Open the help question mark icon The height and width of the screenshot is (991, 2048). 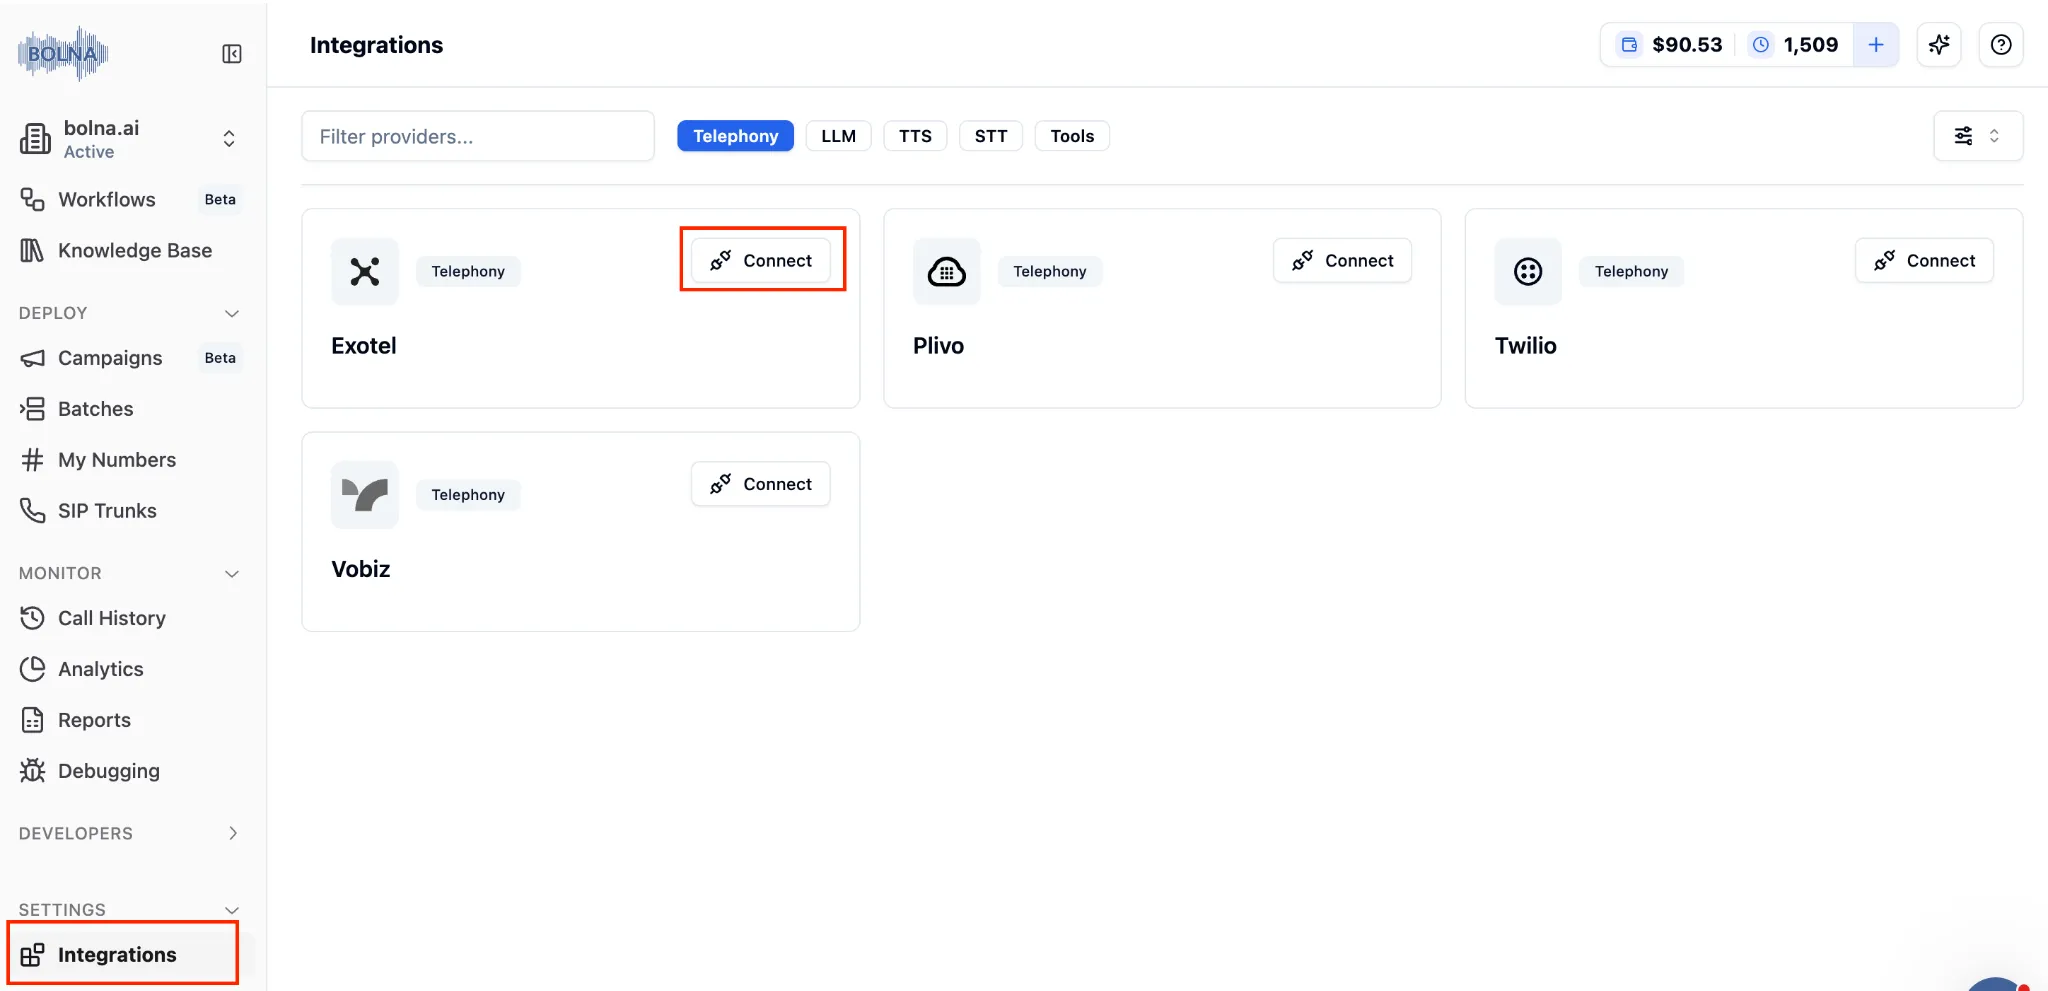pyautogui.click(x=2001, y=45)
